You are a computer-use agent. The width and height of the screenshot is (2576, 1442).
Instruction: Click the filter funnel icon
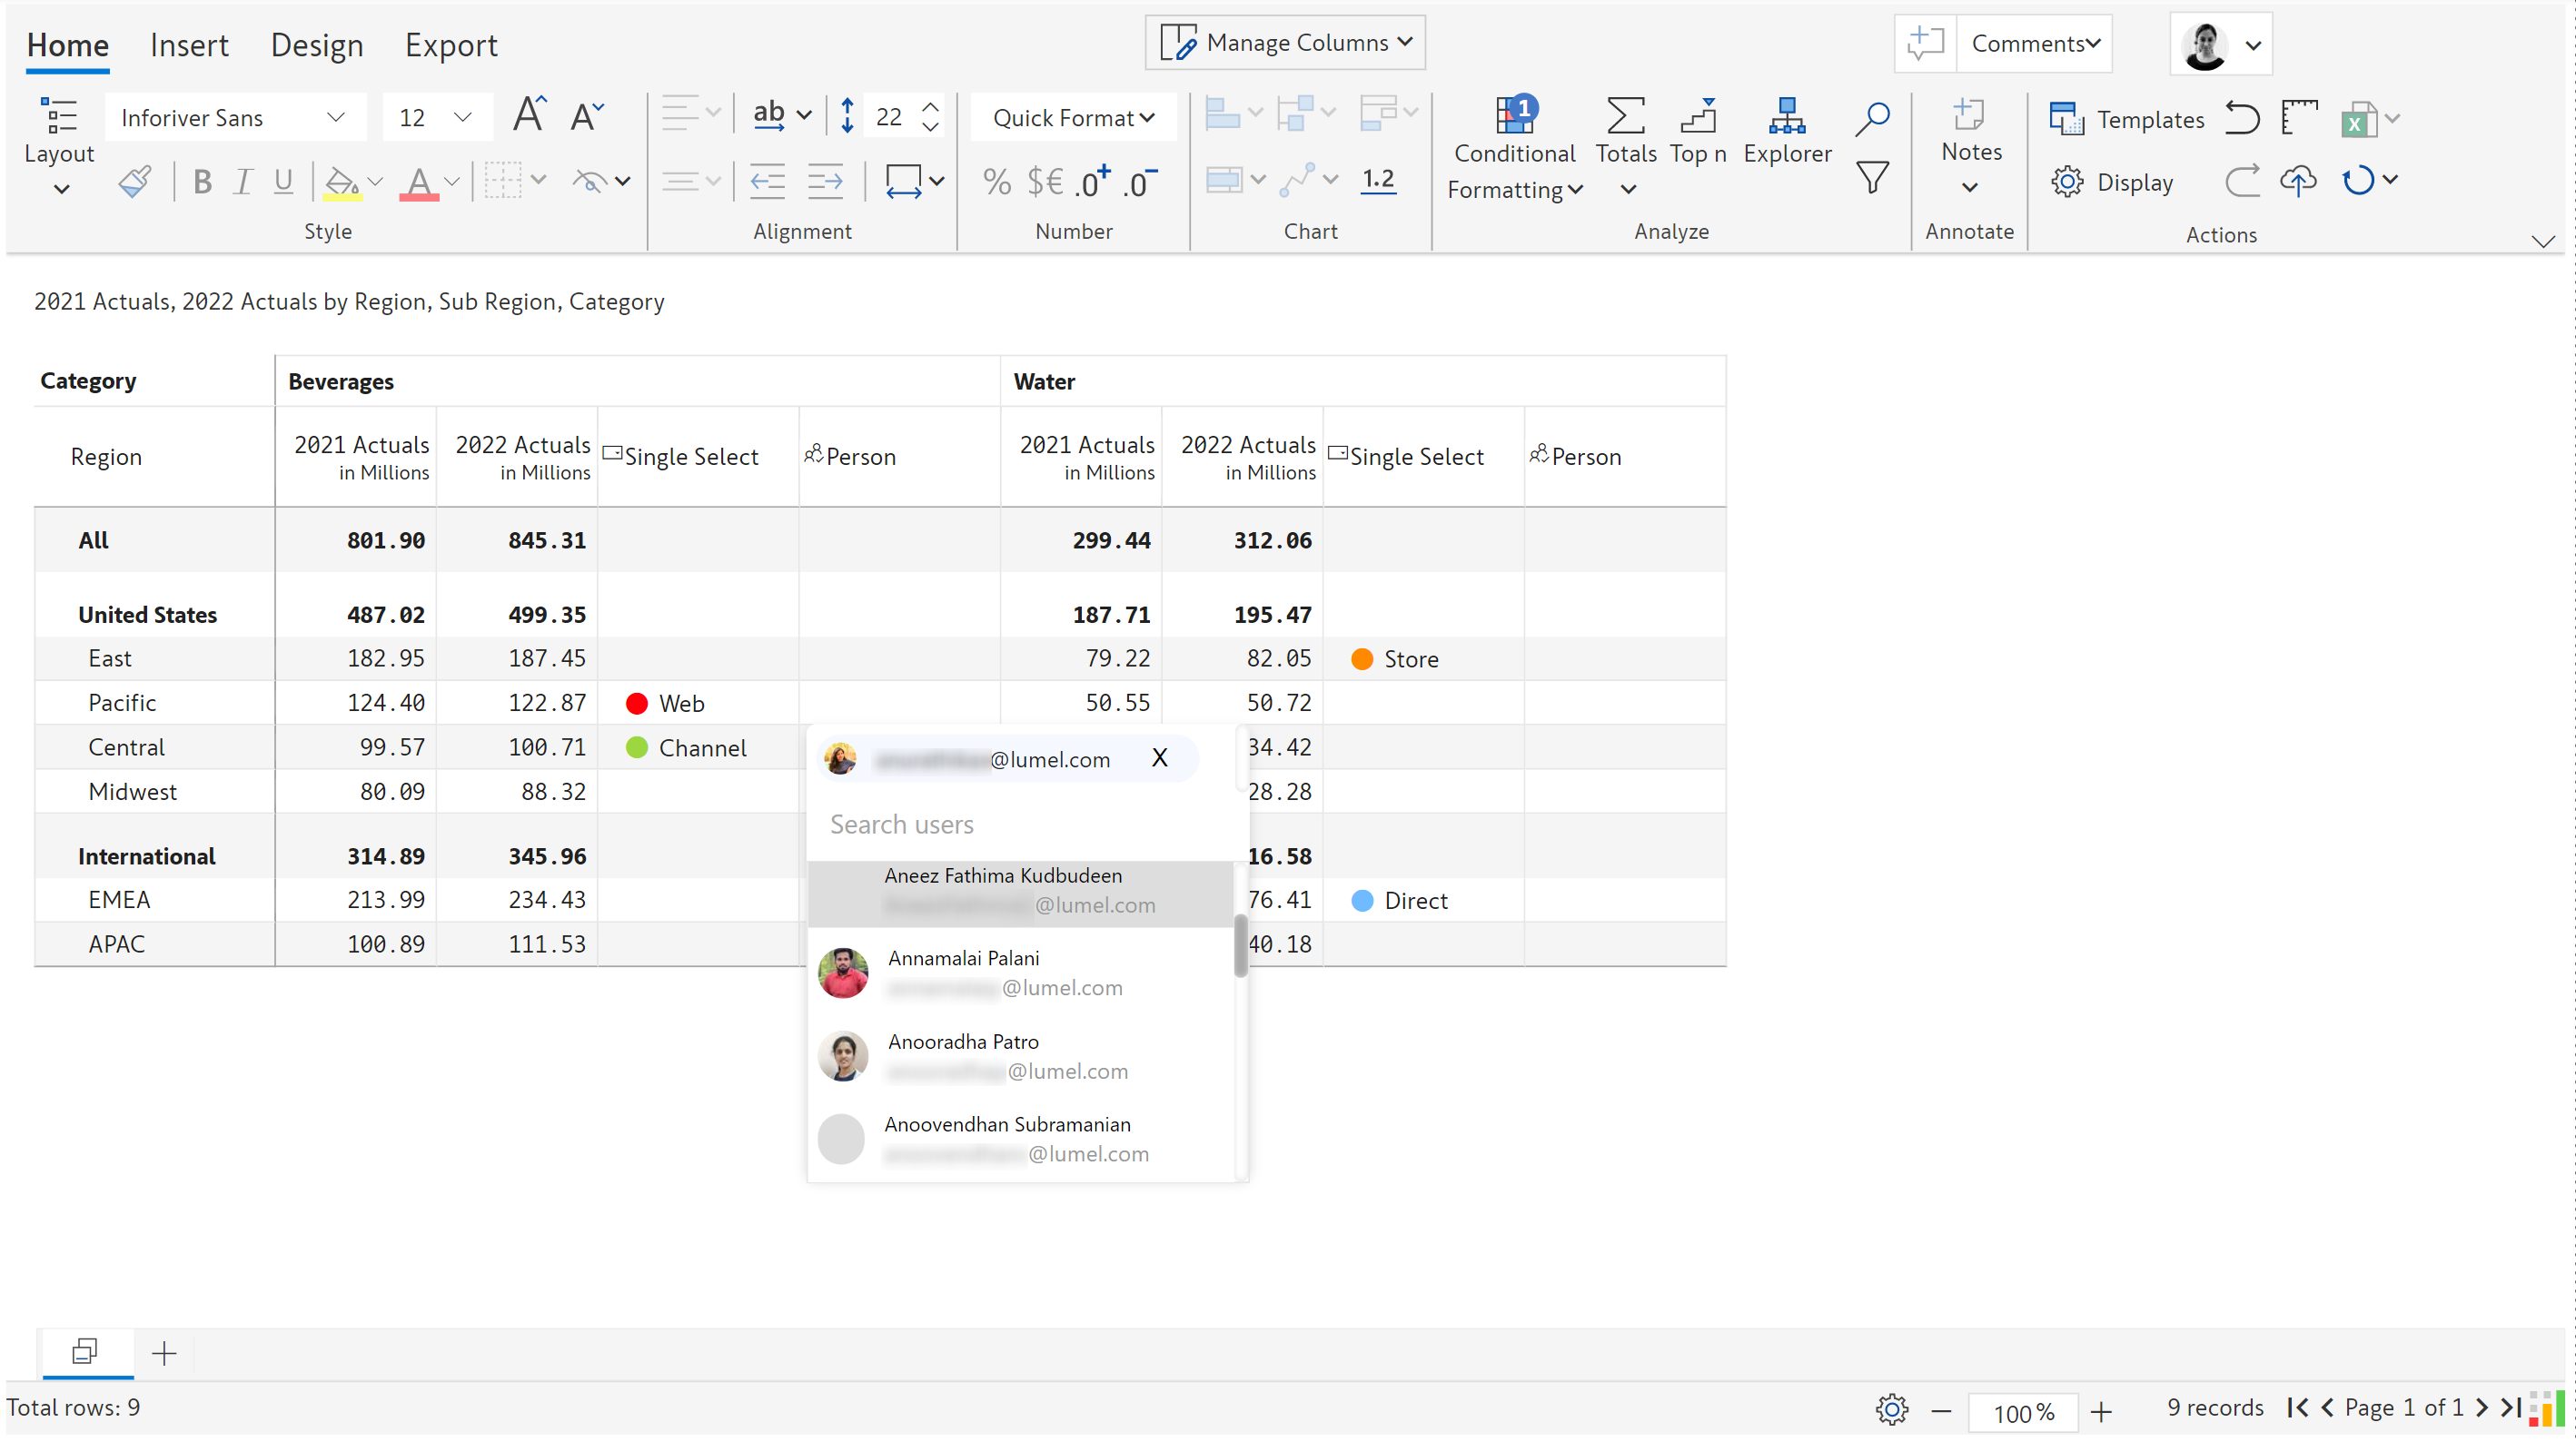1872,178
